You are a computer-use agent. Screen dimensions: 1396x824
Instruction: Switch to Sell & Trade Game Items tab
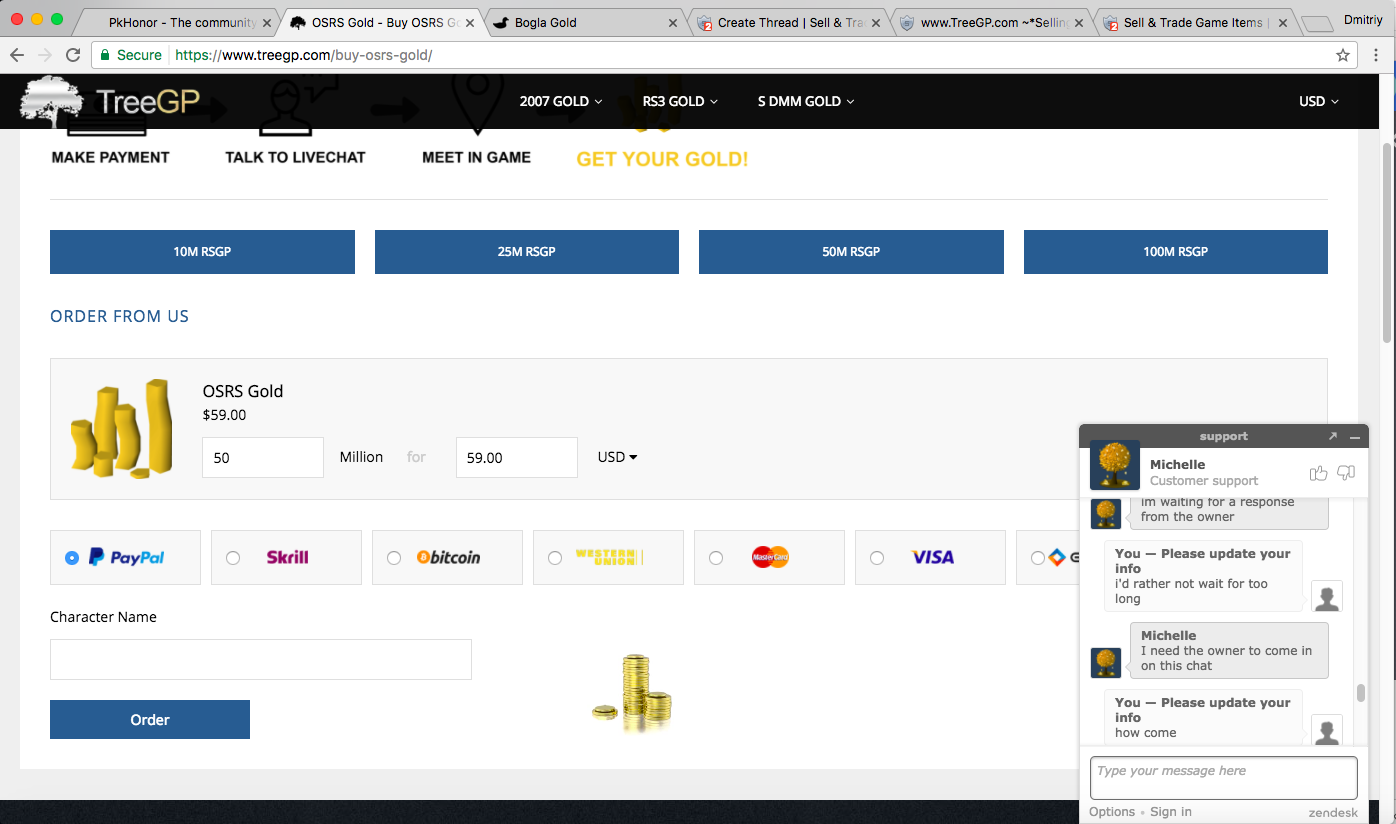[1195, 22]
